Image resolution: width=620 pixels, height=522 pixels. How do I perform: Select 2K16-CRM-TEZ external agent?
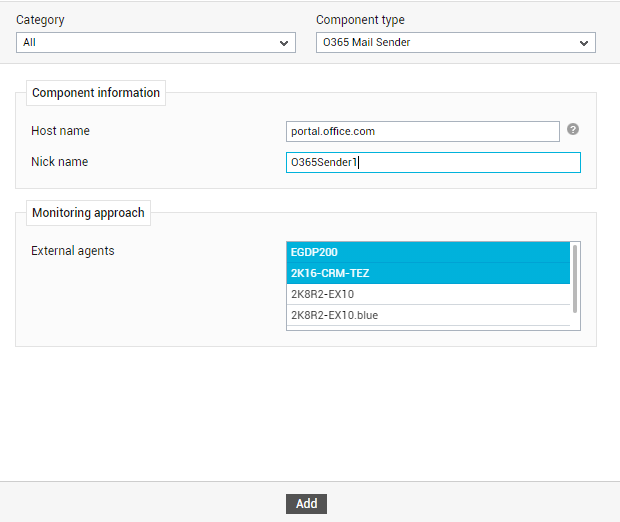(428, 273)
